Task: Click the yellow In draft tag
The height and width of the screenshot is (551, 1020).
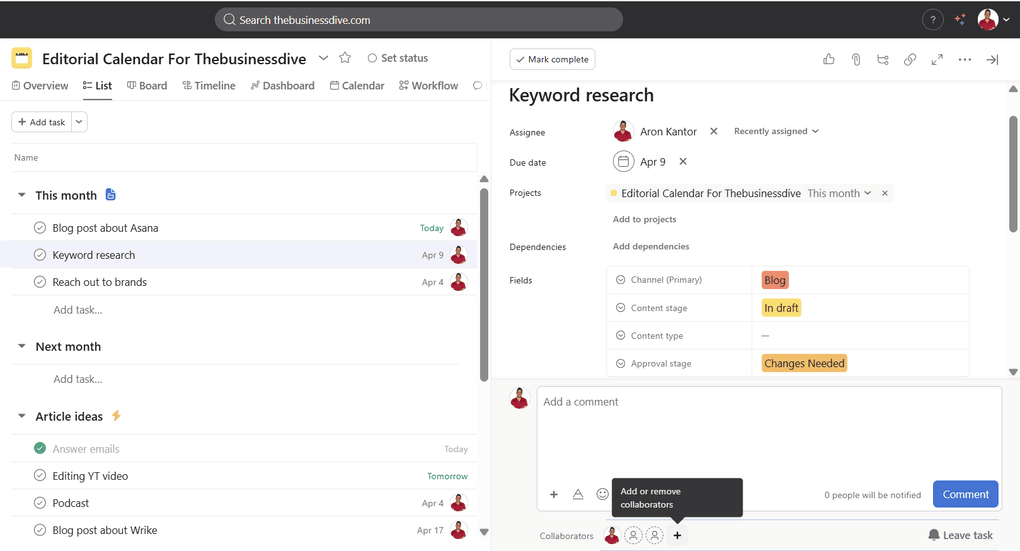Action: tap(781, 308)
